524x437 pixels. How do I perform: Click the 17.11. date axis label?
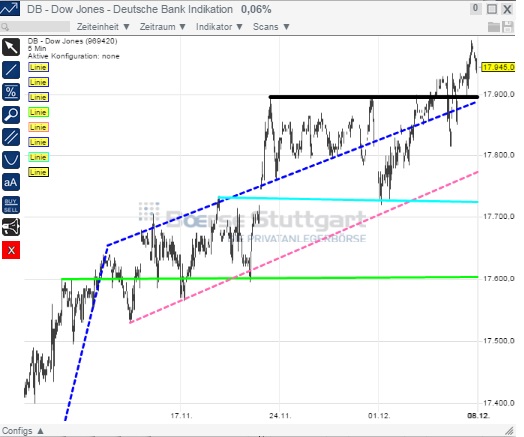click(x=181, y=416)
